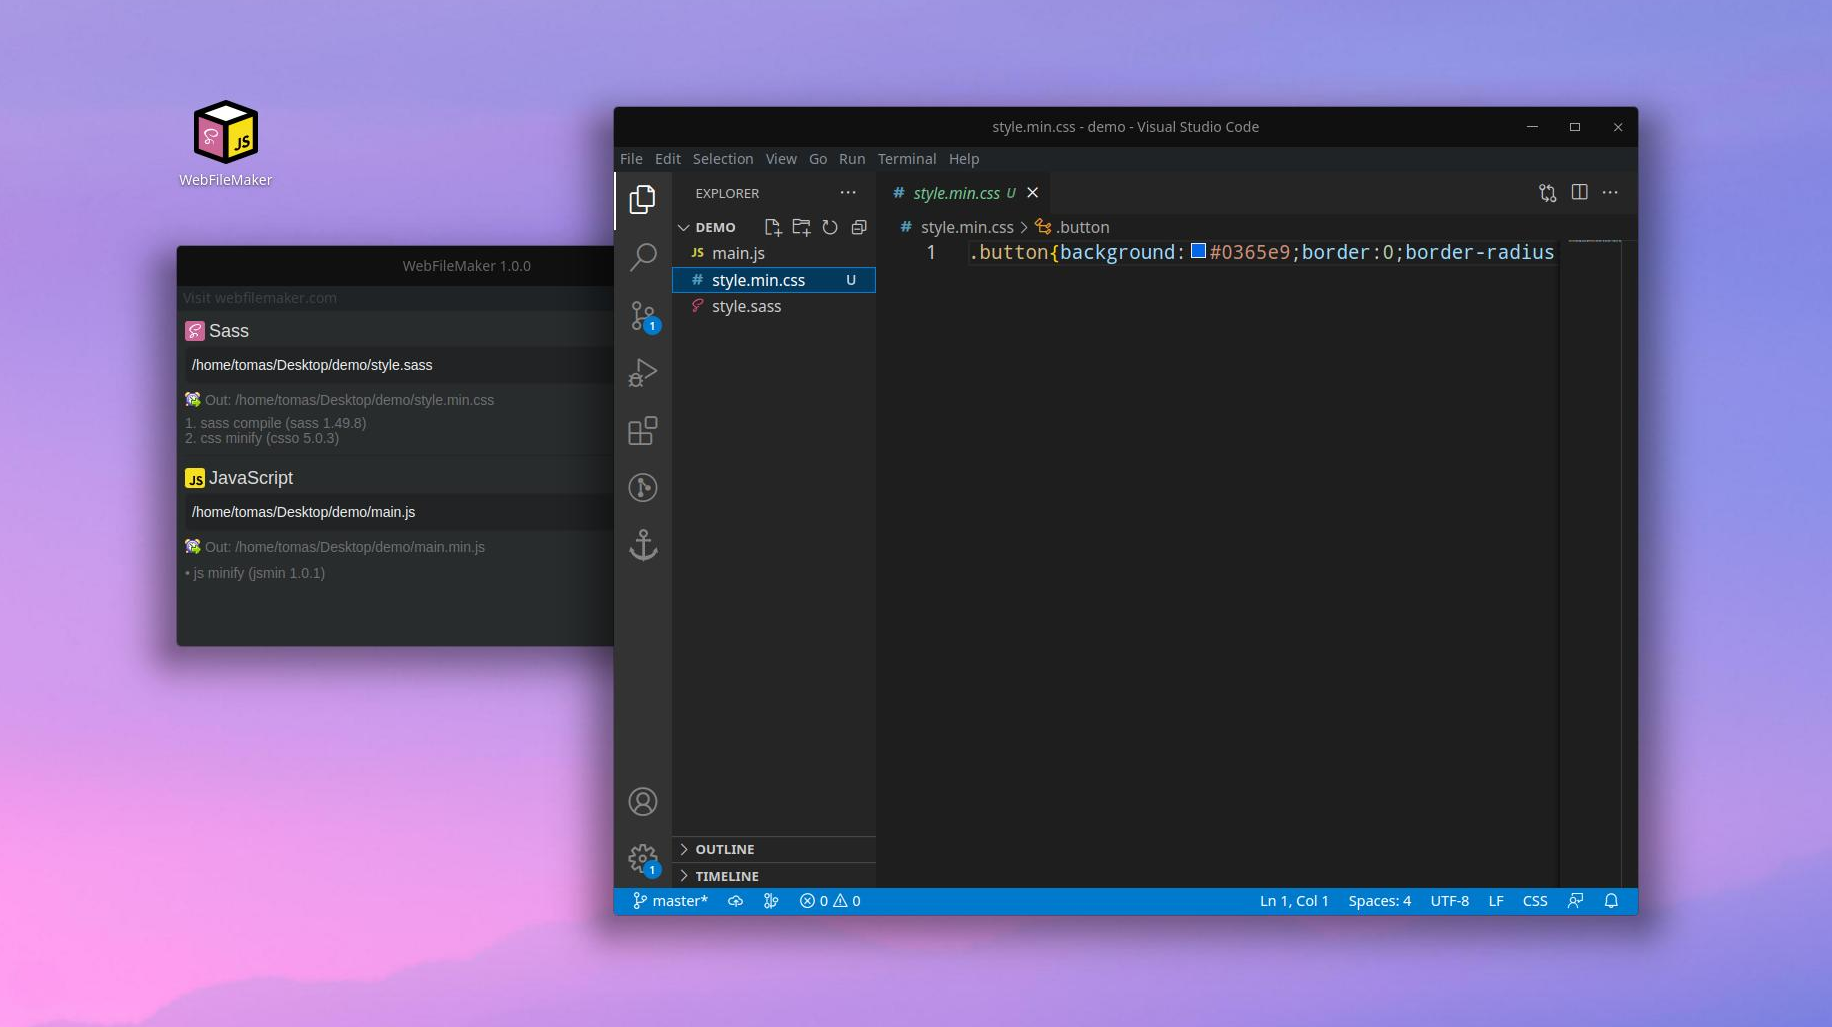Click the feedback icon in status bar
The width and height of the screenshot is (1832, 1027).
coord(1575,901)
